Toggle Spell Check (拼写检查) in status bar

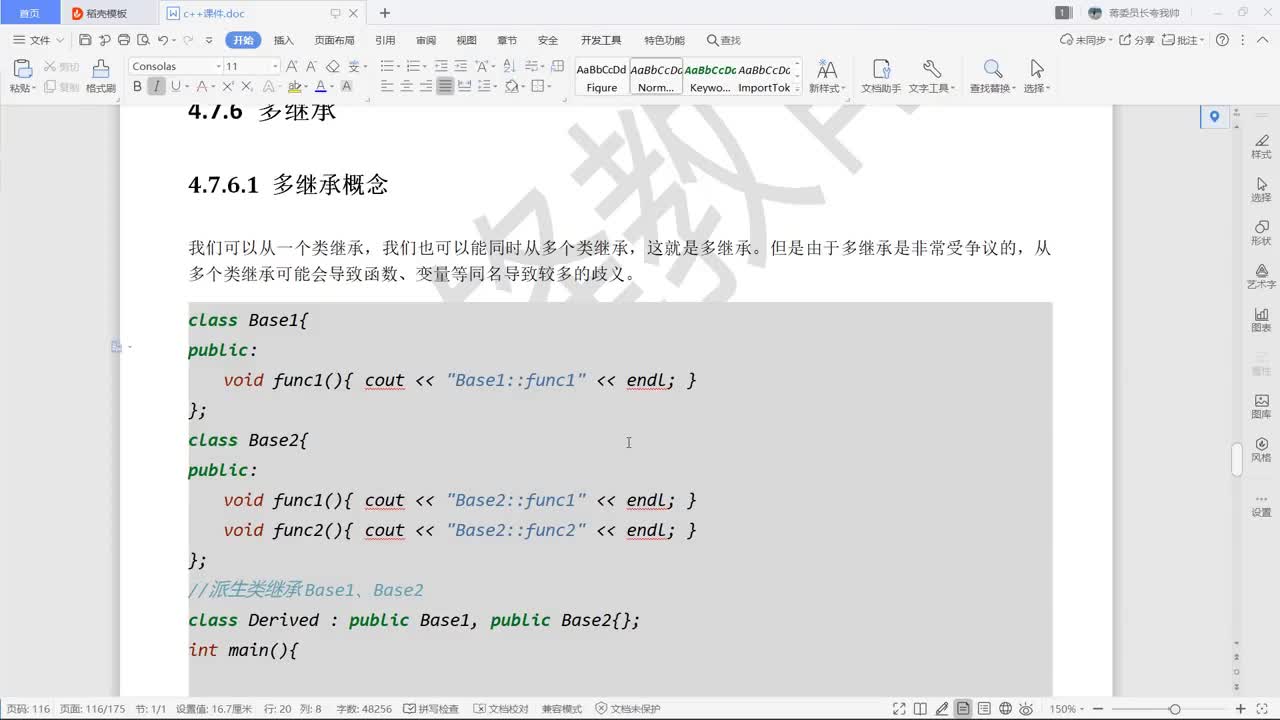(431, 709)
